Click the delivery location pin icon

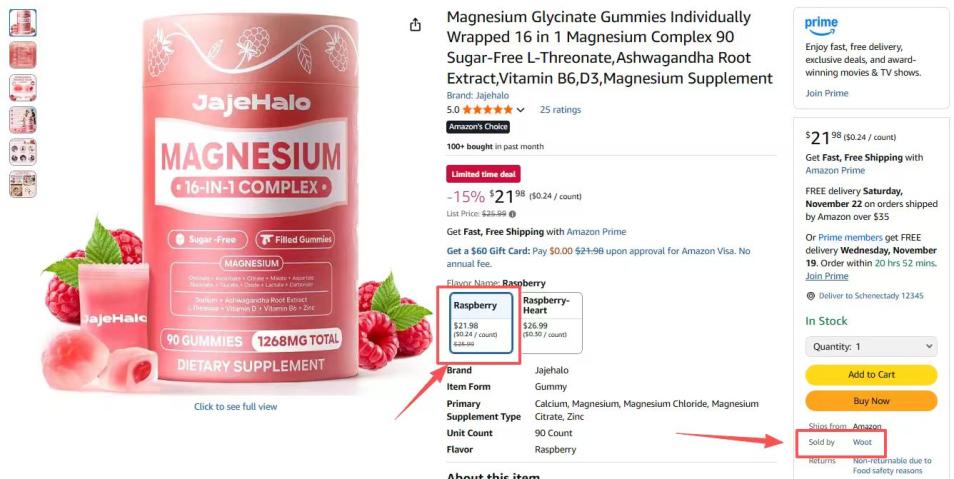(810, 296)
